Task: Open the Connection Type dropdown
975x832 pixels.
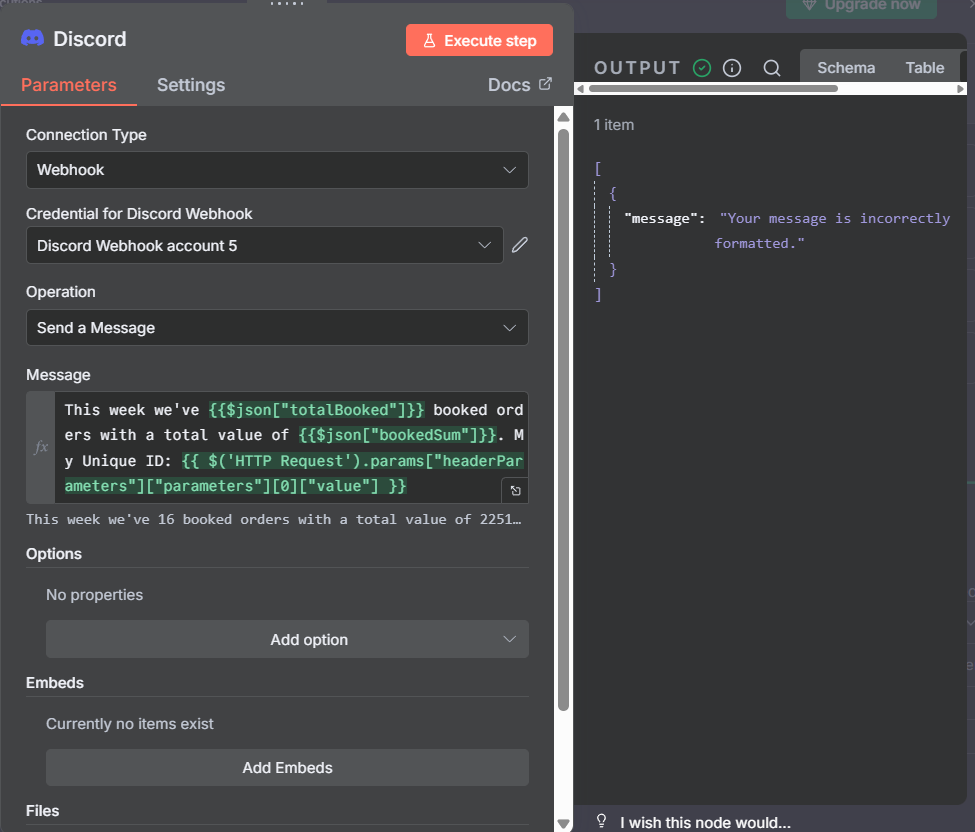Action: pyautogui.click(x=277, y=170)
